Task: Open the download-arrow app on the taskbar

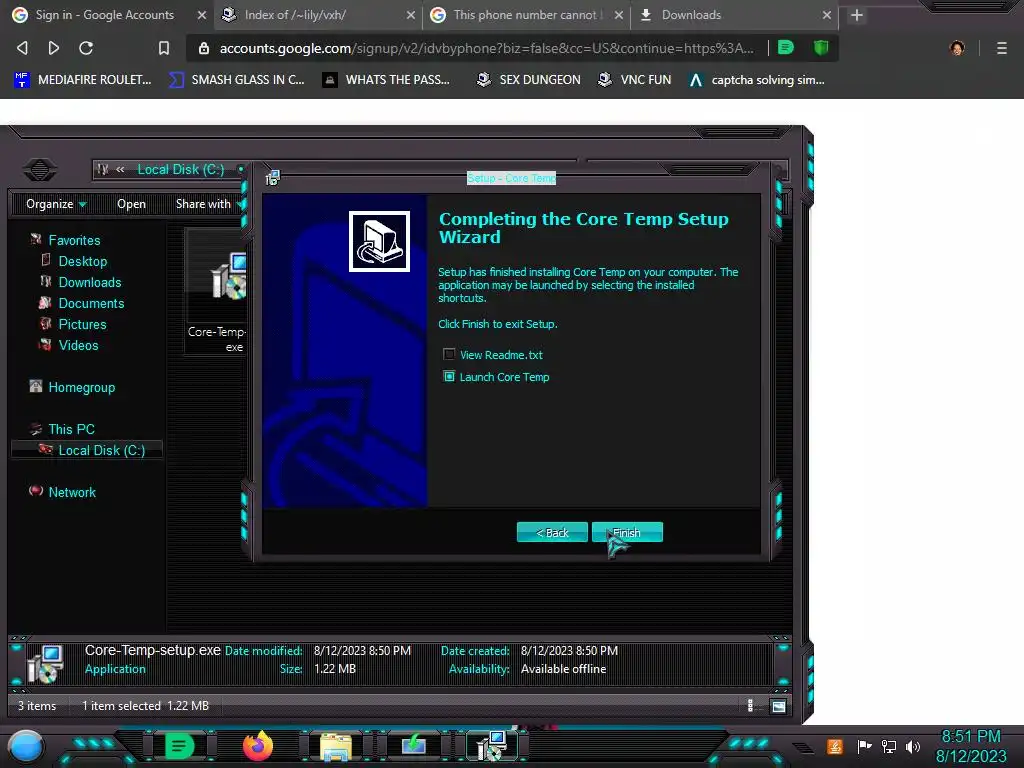Action: pos(413,745)
